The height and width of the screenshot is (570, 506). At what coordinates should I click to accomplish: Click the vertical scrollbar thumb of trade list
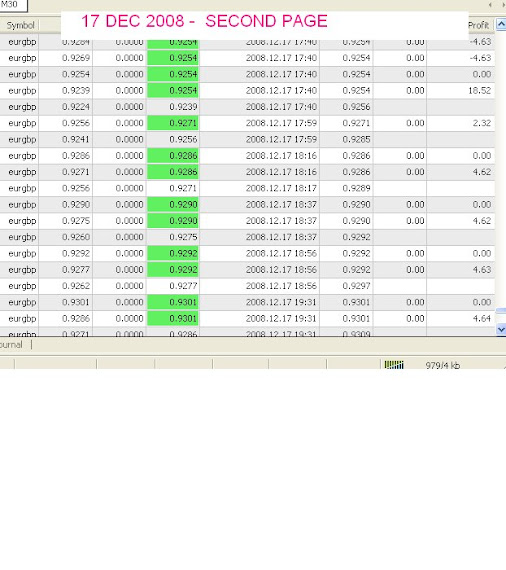501,310
